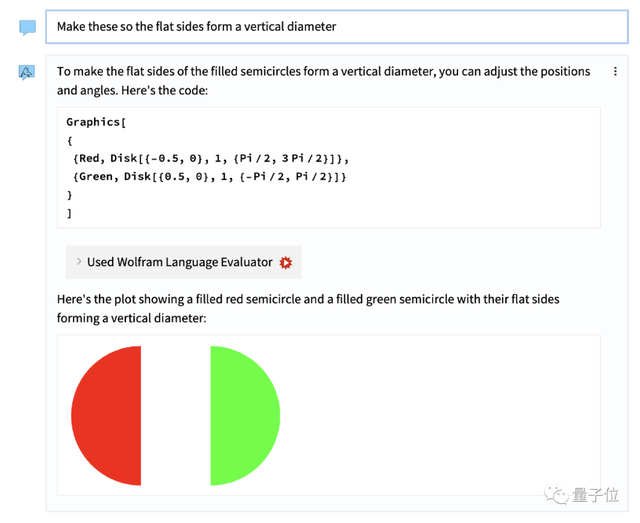Click the red Wolfram gear icon
The image size is (640, 523).
[286, 262]
